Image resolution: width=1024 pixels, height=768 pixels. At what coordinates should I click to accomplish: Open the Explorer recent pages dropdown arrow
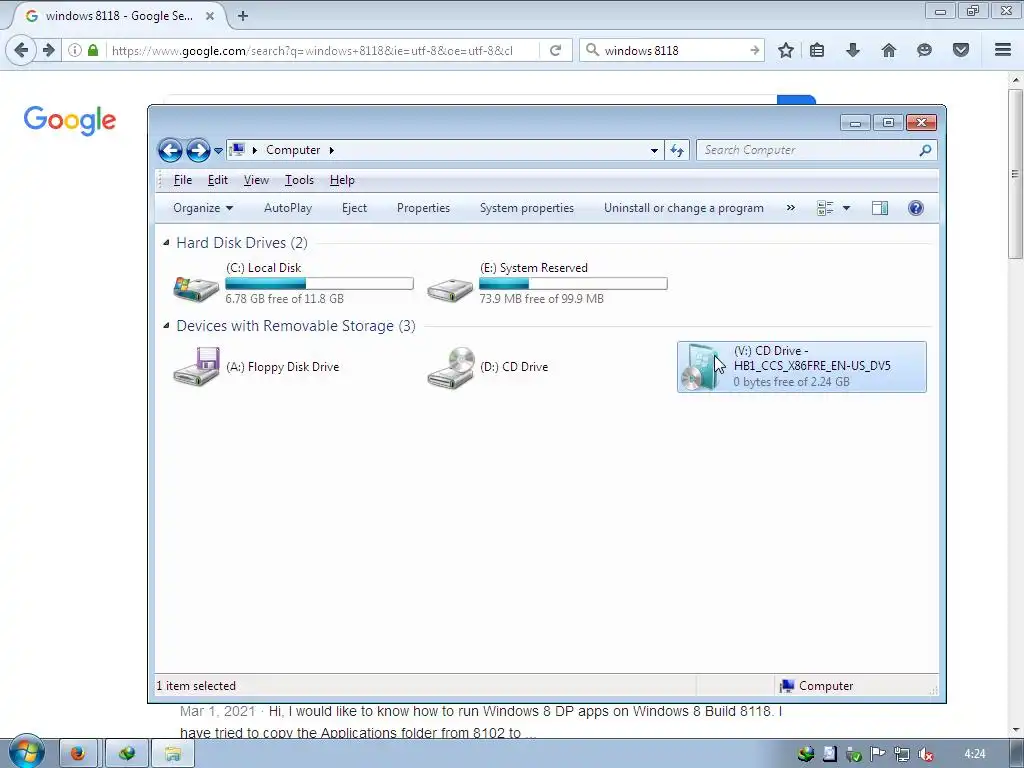[218, 151]
